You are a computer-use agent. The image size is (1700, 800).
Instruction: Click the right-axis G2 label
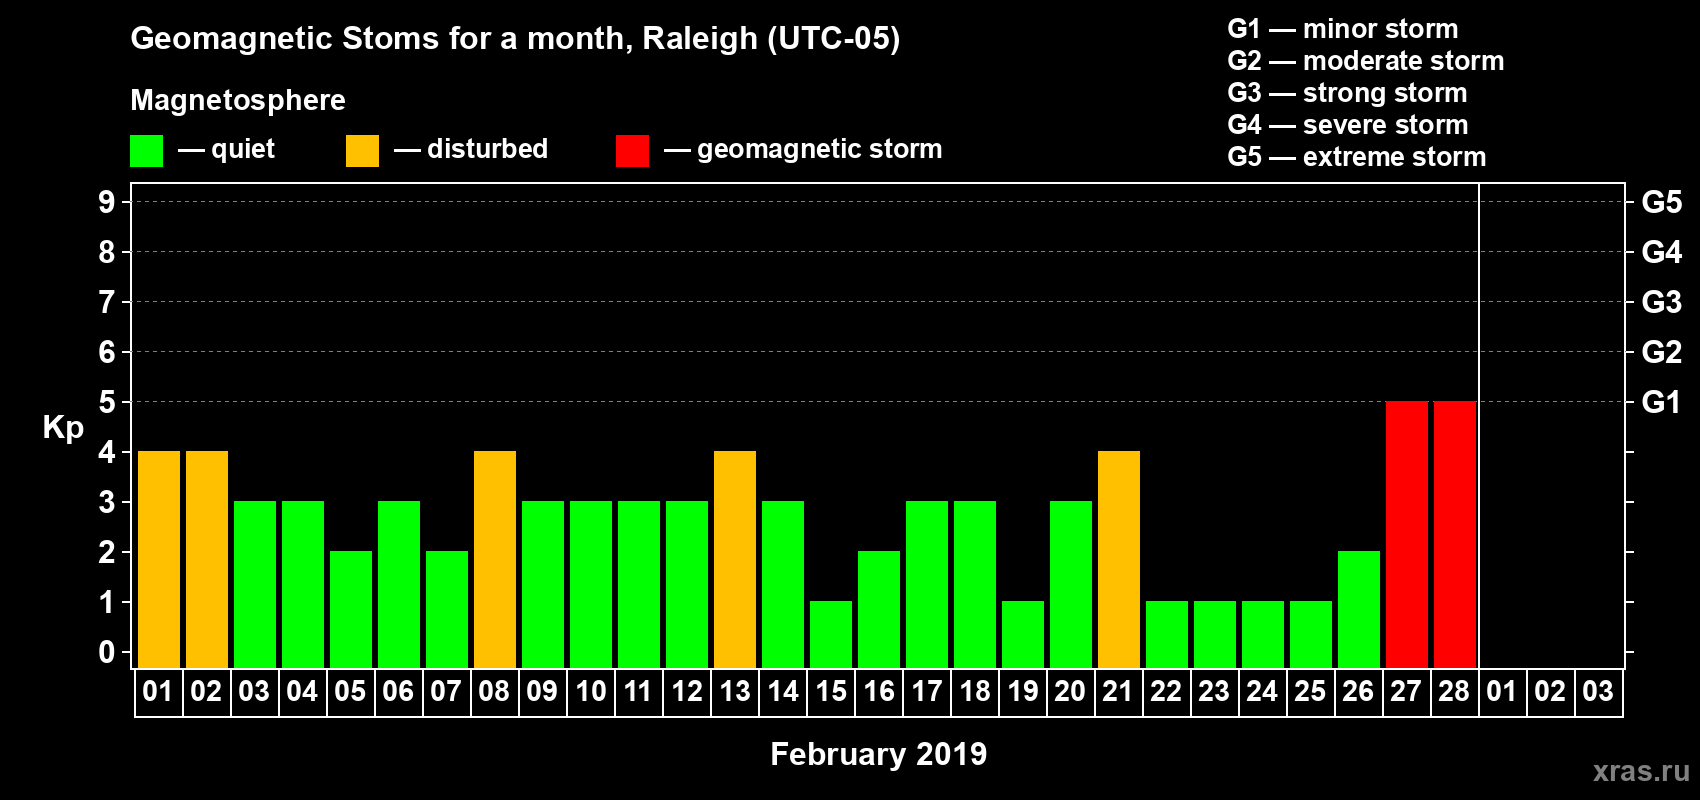pos(1661,352)
